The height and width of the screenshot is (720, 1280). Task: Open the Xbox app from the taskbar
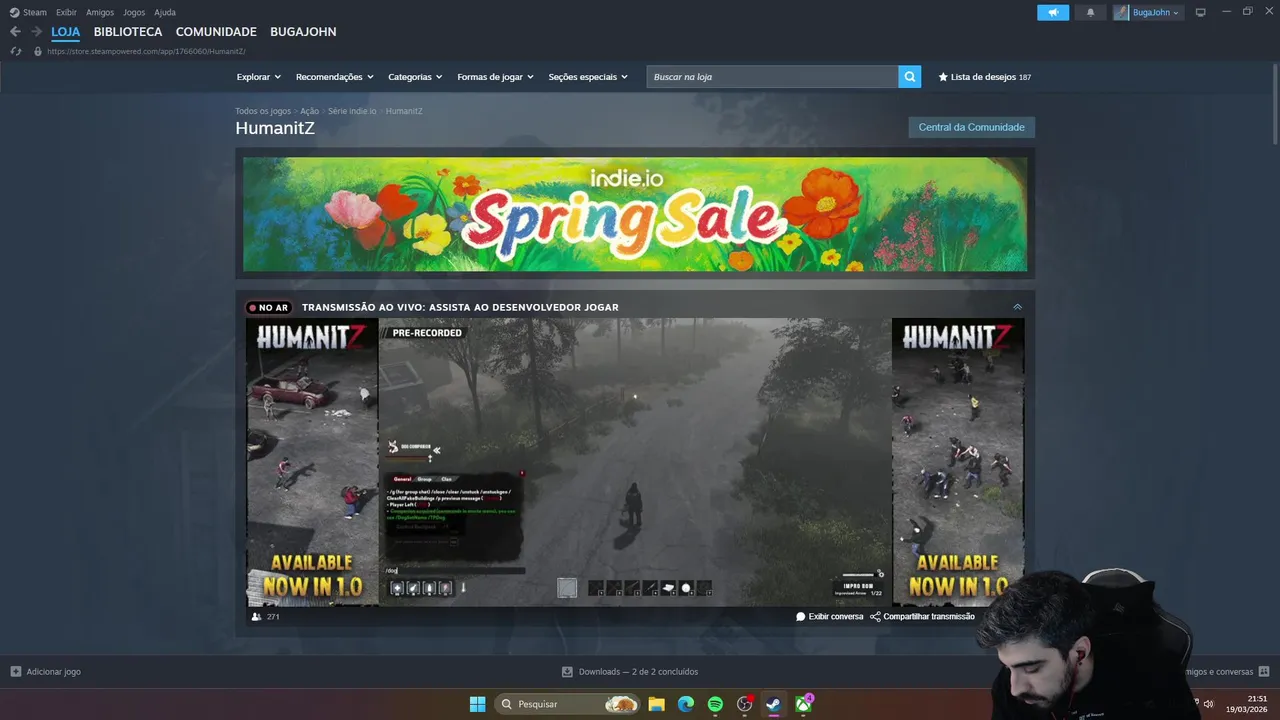click(803, 704)
